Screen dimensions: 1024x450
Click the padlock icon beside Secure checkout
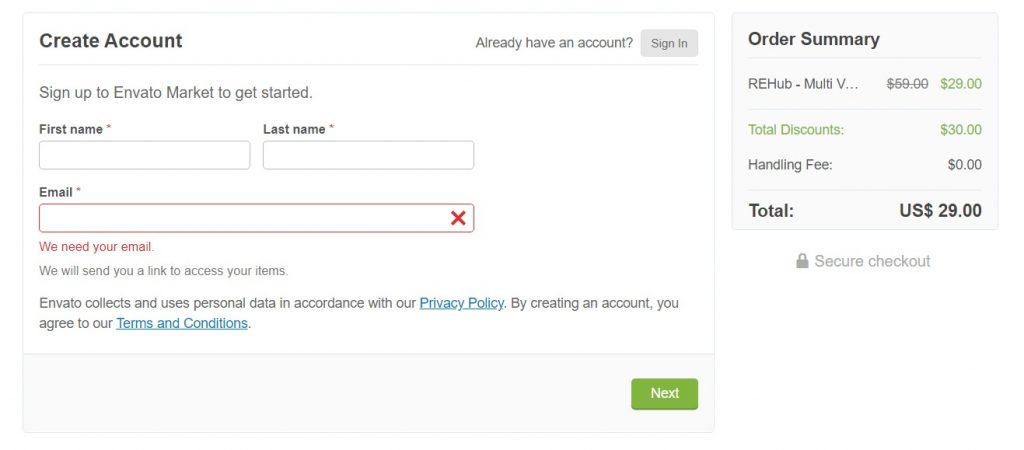[x=802, y=261]
